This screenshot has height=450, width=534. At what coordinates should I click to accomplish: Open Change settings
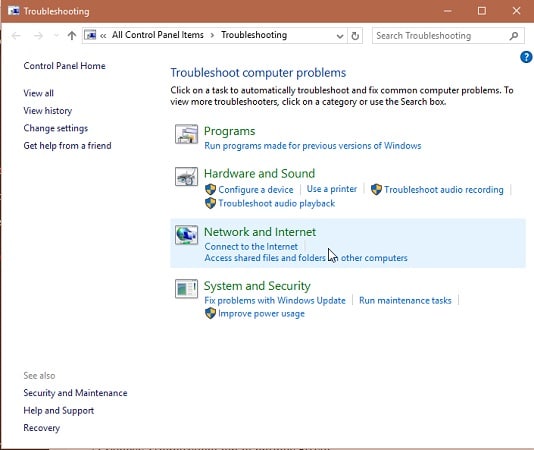click(x=56, y=128)
